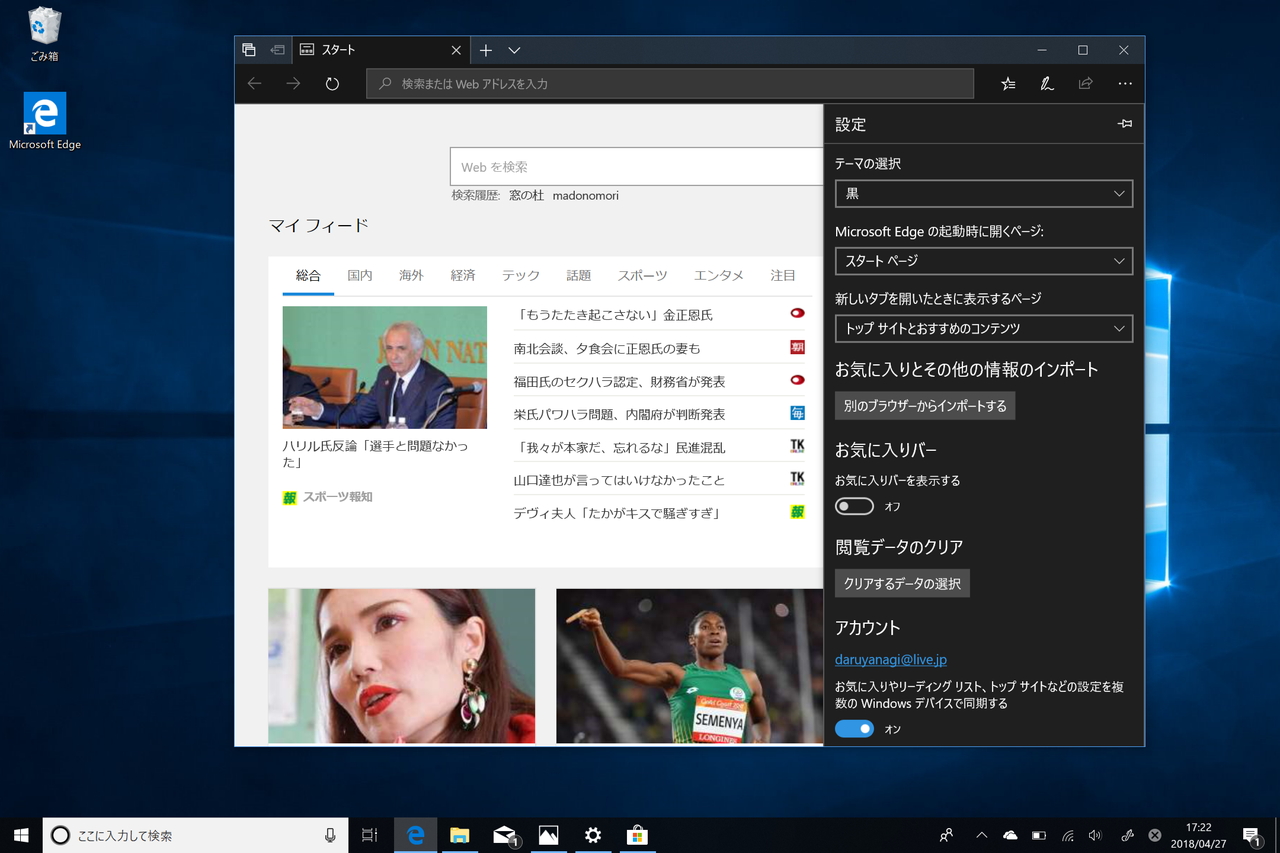This screenshot has height=853, width=1280.
Task: Disable the Windows device sync toggle
Action: pyautogui.click(x=854, y=728)
